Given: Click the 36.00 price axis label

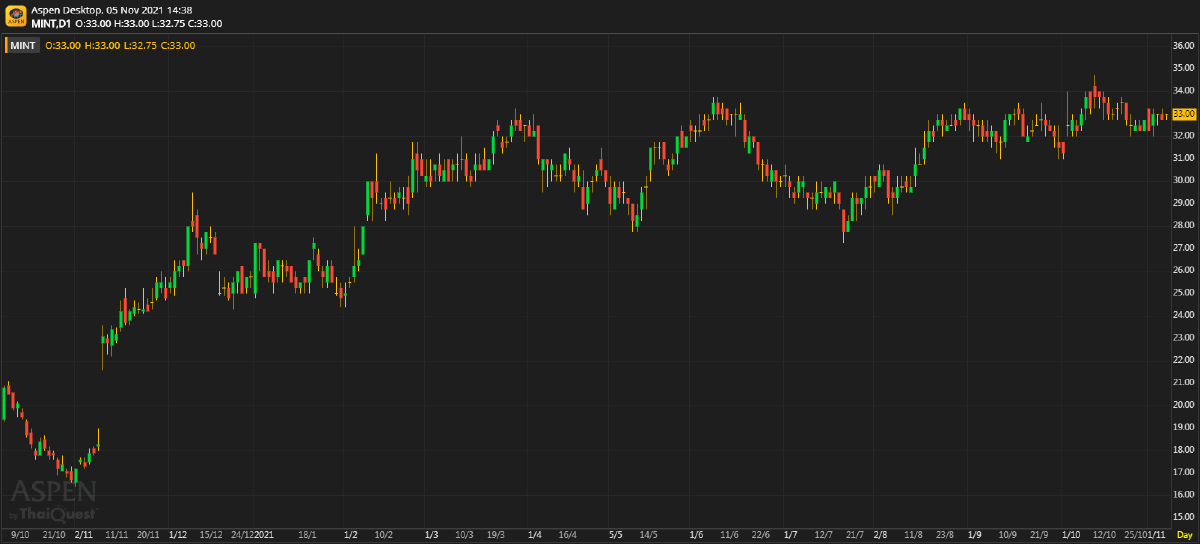Looking at the screenshot, I should point(1184,46).
